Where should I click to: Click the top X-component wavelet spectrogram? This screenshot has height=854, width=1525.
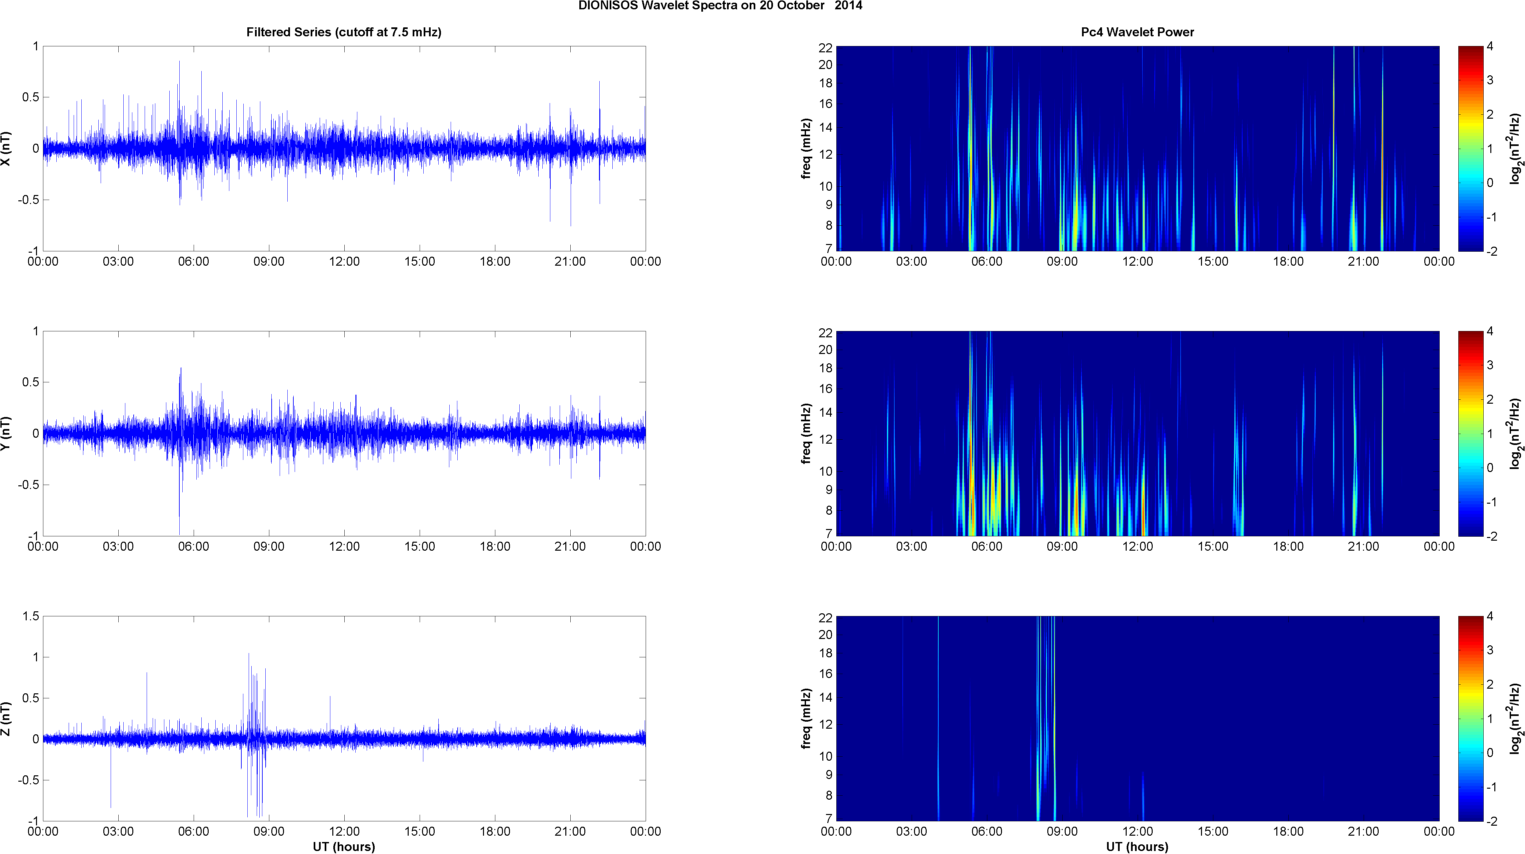click(1137, 148)
